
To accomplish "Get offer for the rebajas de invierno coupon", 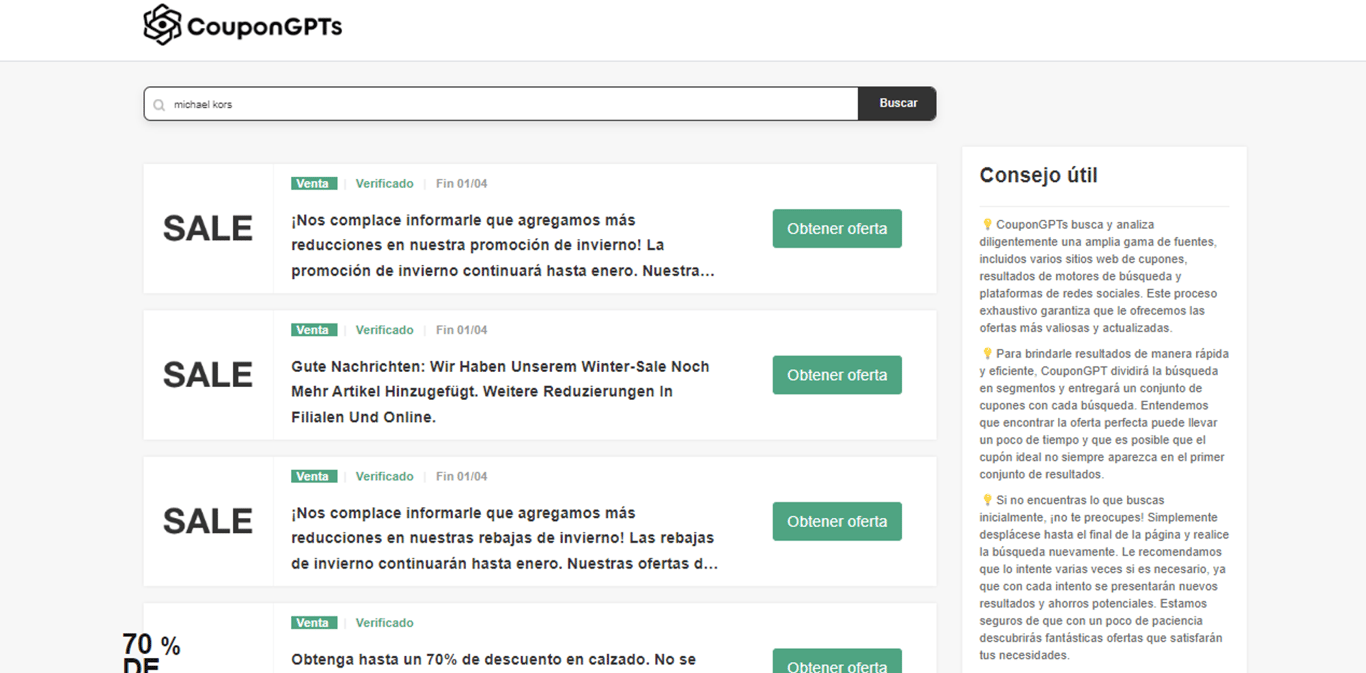I will [837, 521].
